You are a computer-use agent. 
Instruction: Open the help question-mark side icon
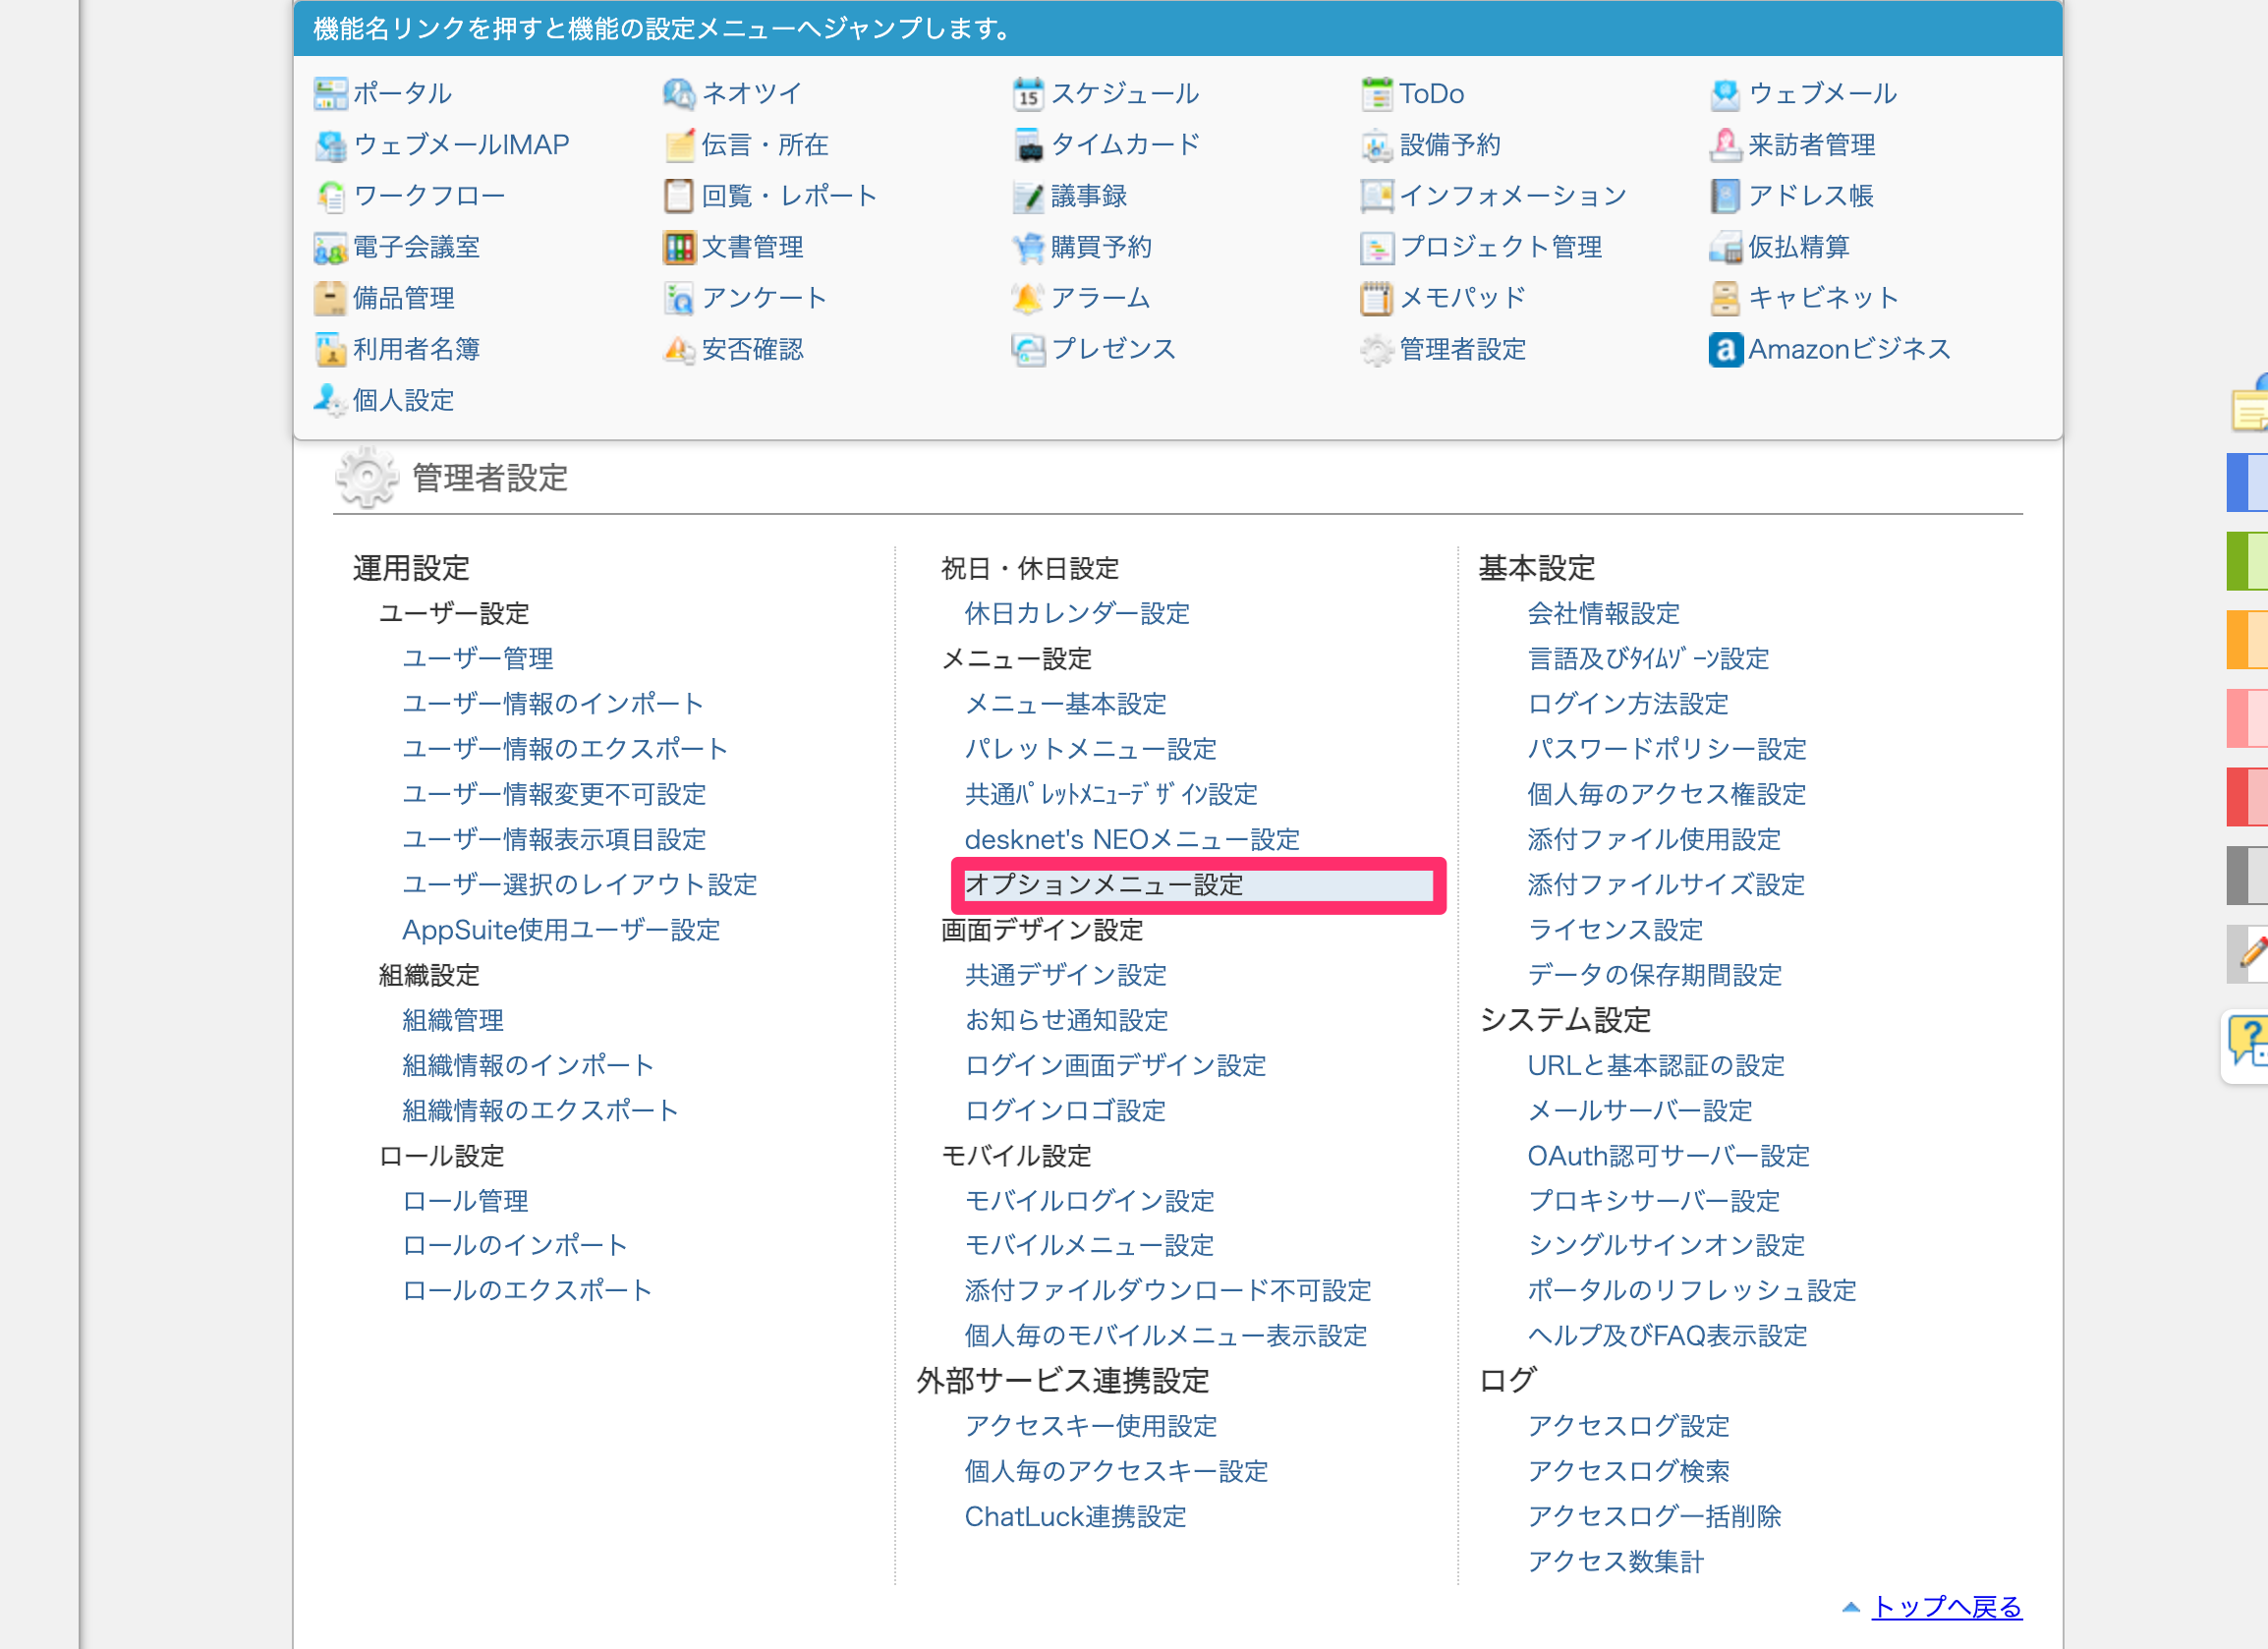tap(2247, 1043)
